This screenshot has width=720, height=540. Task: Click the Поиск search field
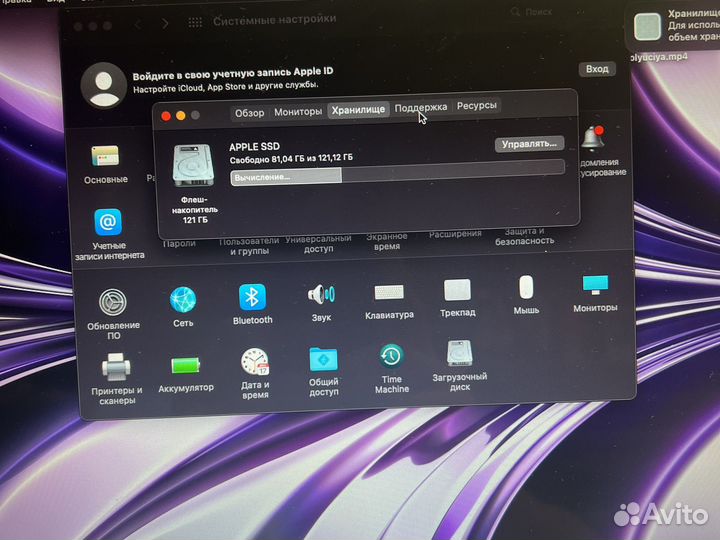click(x=538, y=12)
